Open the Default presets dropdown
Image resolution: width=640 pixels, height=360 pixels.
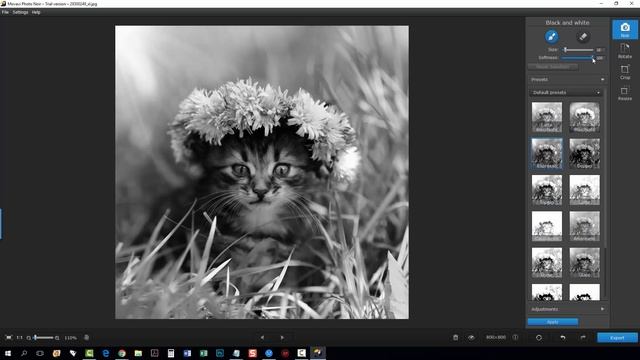point(566,93)
